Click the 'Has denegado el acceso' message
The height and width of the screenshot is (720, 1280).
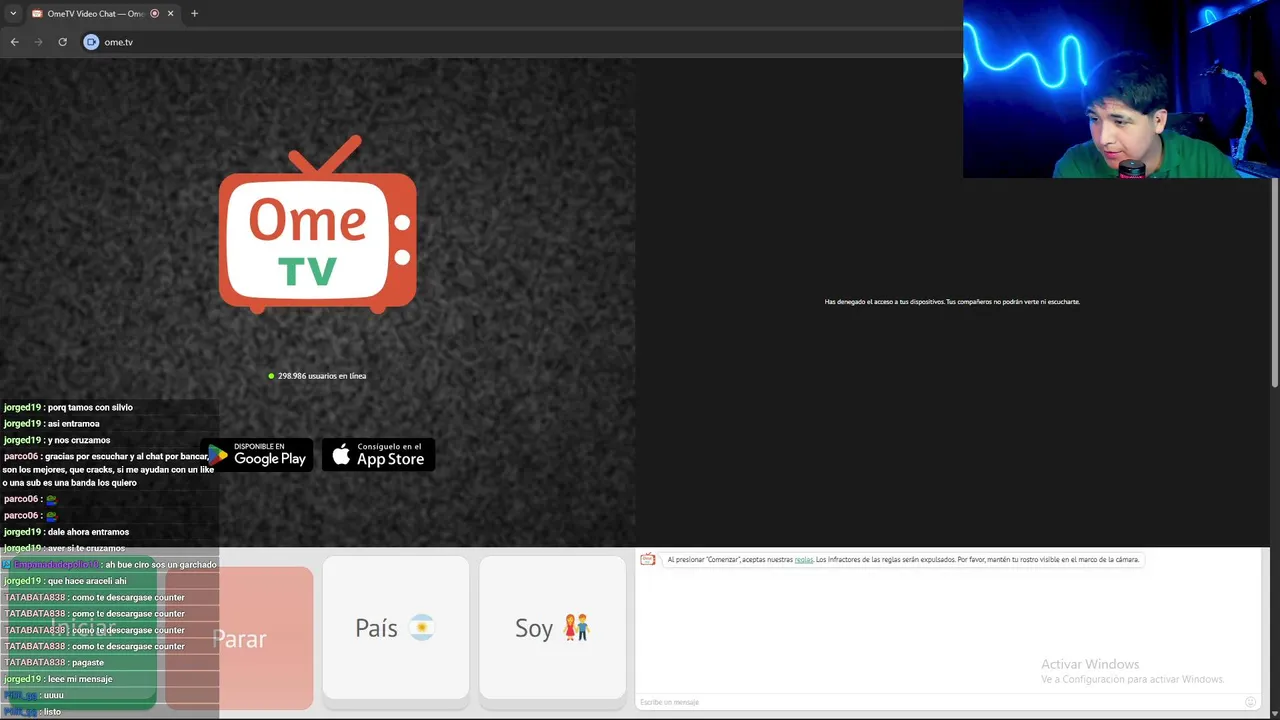tap(952, 302)
